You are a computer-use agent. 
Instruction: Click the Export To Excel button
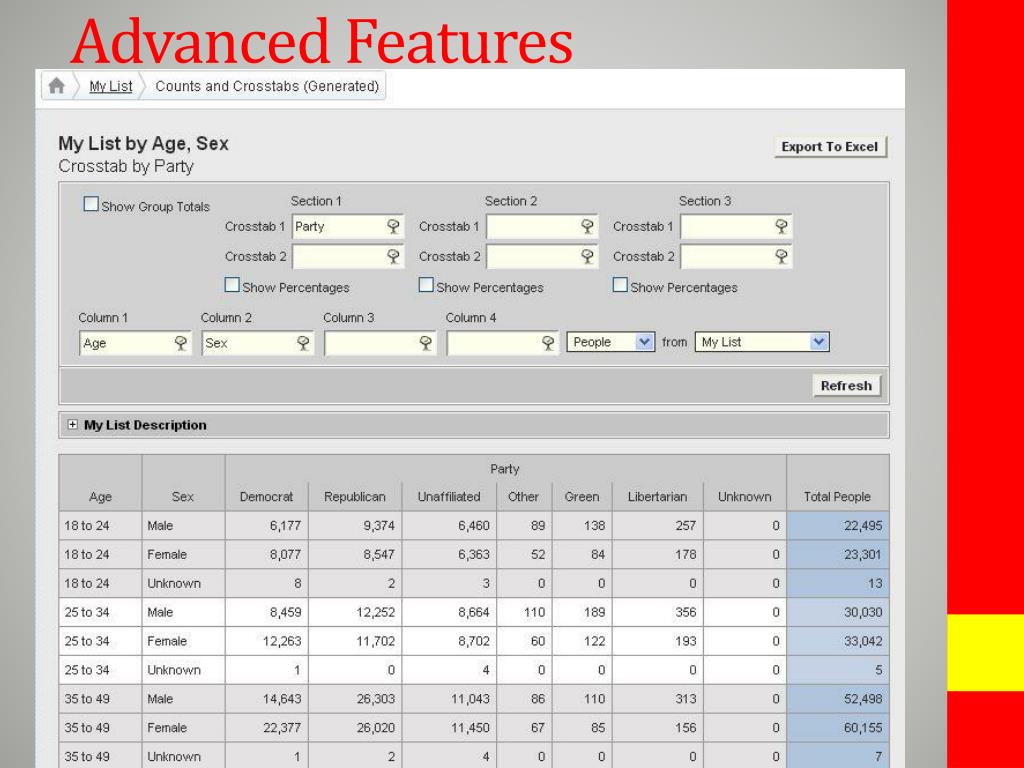(830, 147)
